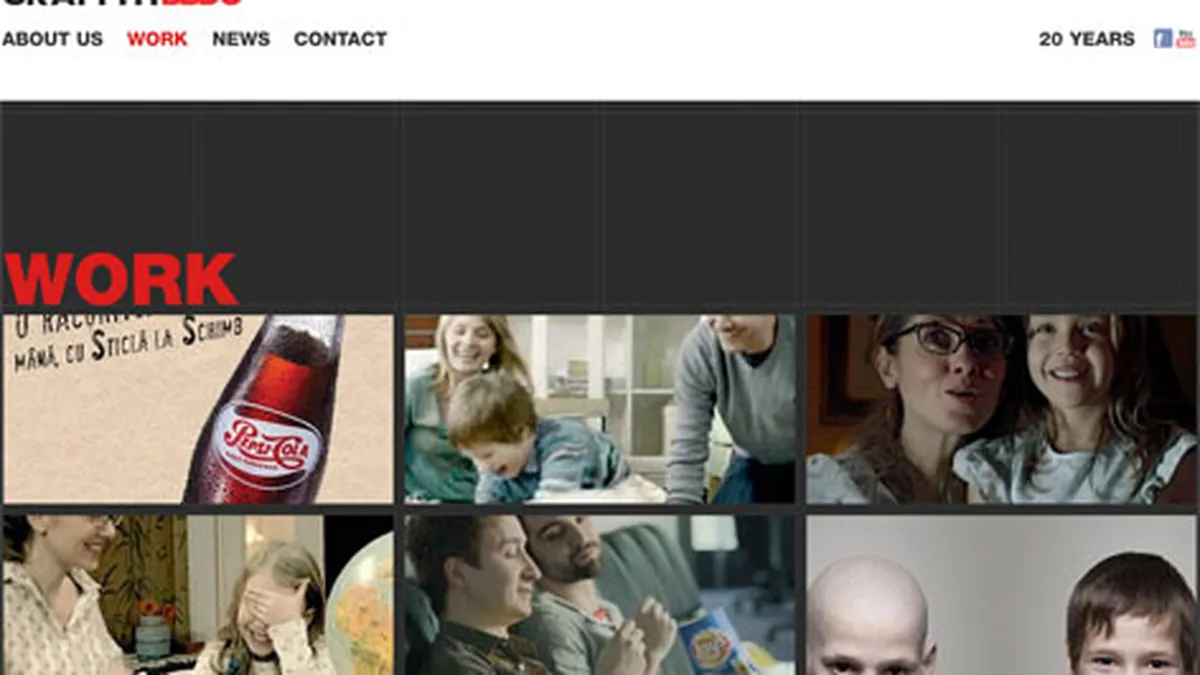The image size is (1200, 675).
Task: Open the News section
Action: click(241, 39)
